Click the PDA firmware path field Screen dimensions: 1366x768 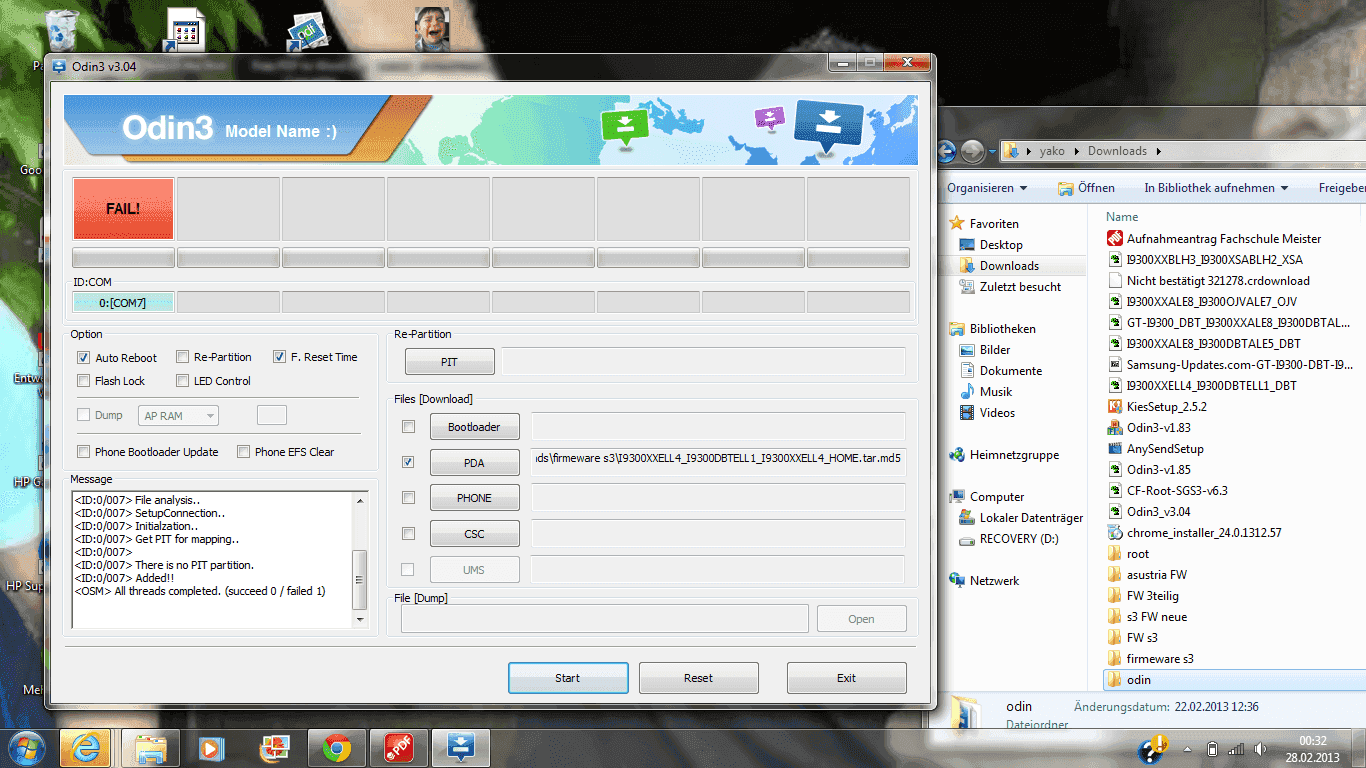pyautogui.click(x=718, y=462)
